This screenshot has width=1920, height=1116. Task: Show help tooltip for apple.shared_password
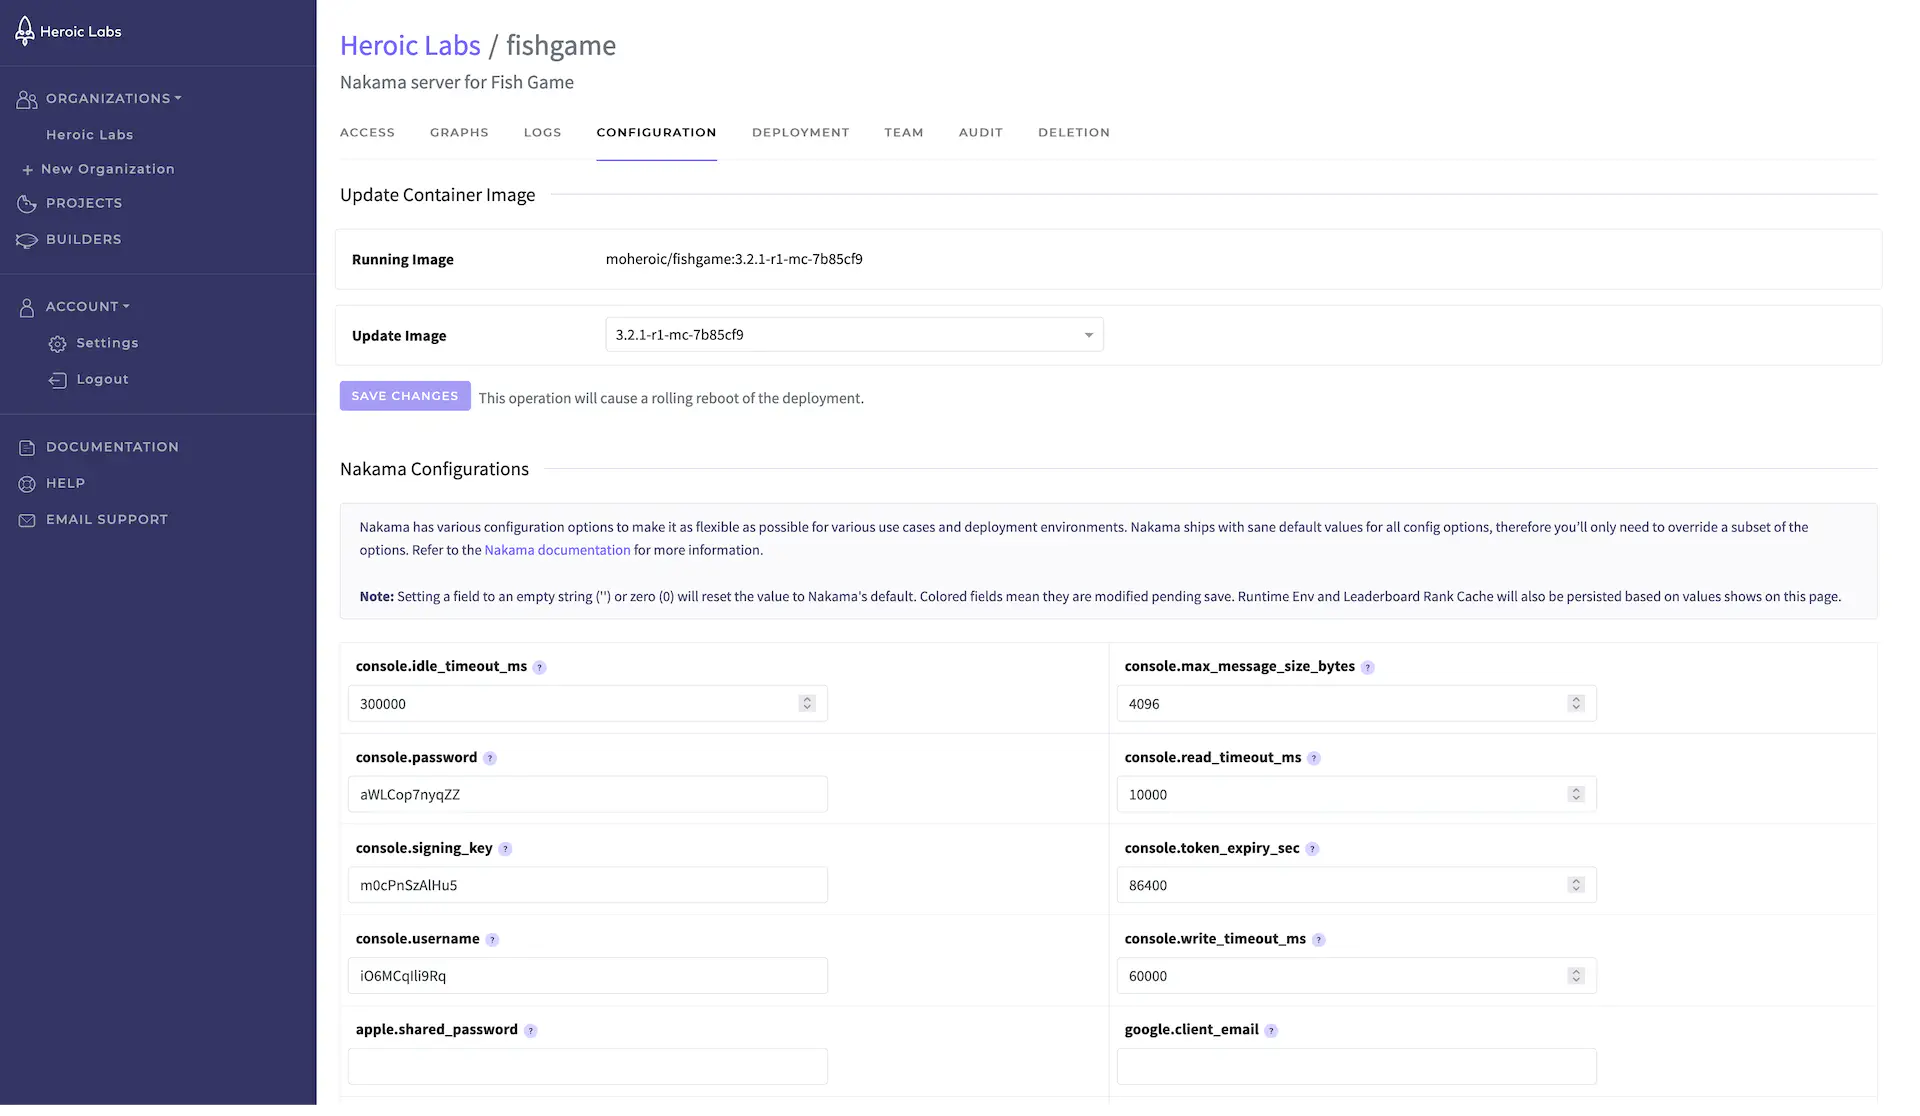coord(531,1031)
